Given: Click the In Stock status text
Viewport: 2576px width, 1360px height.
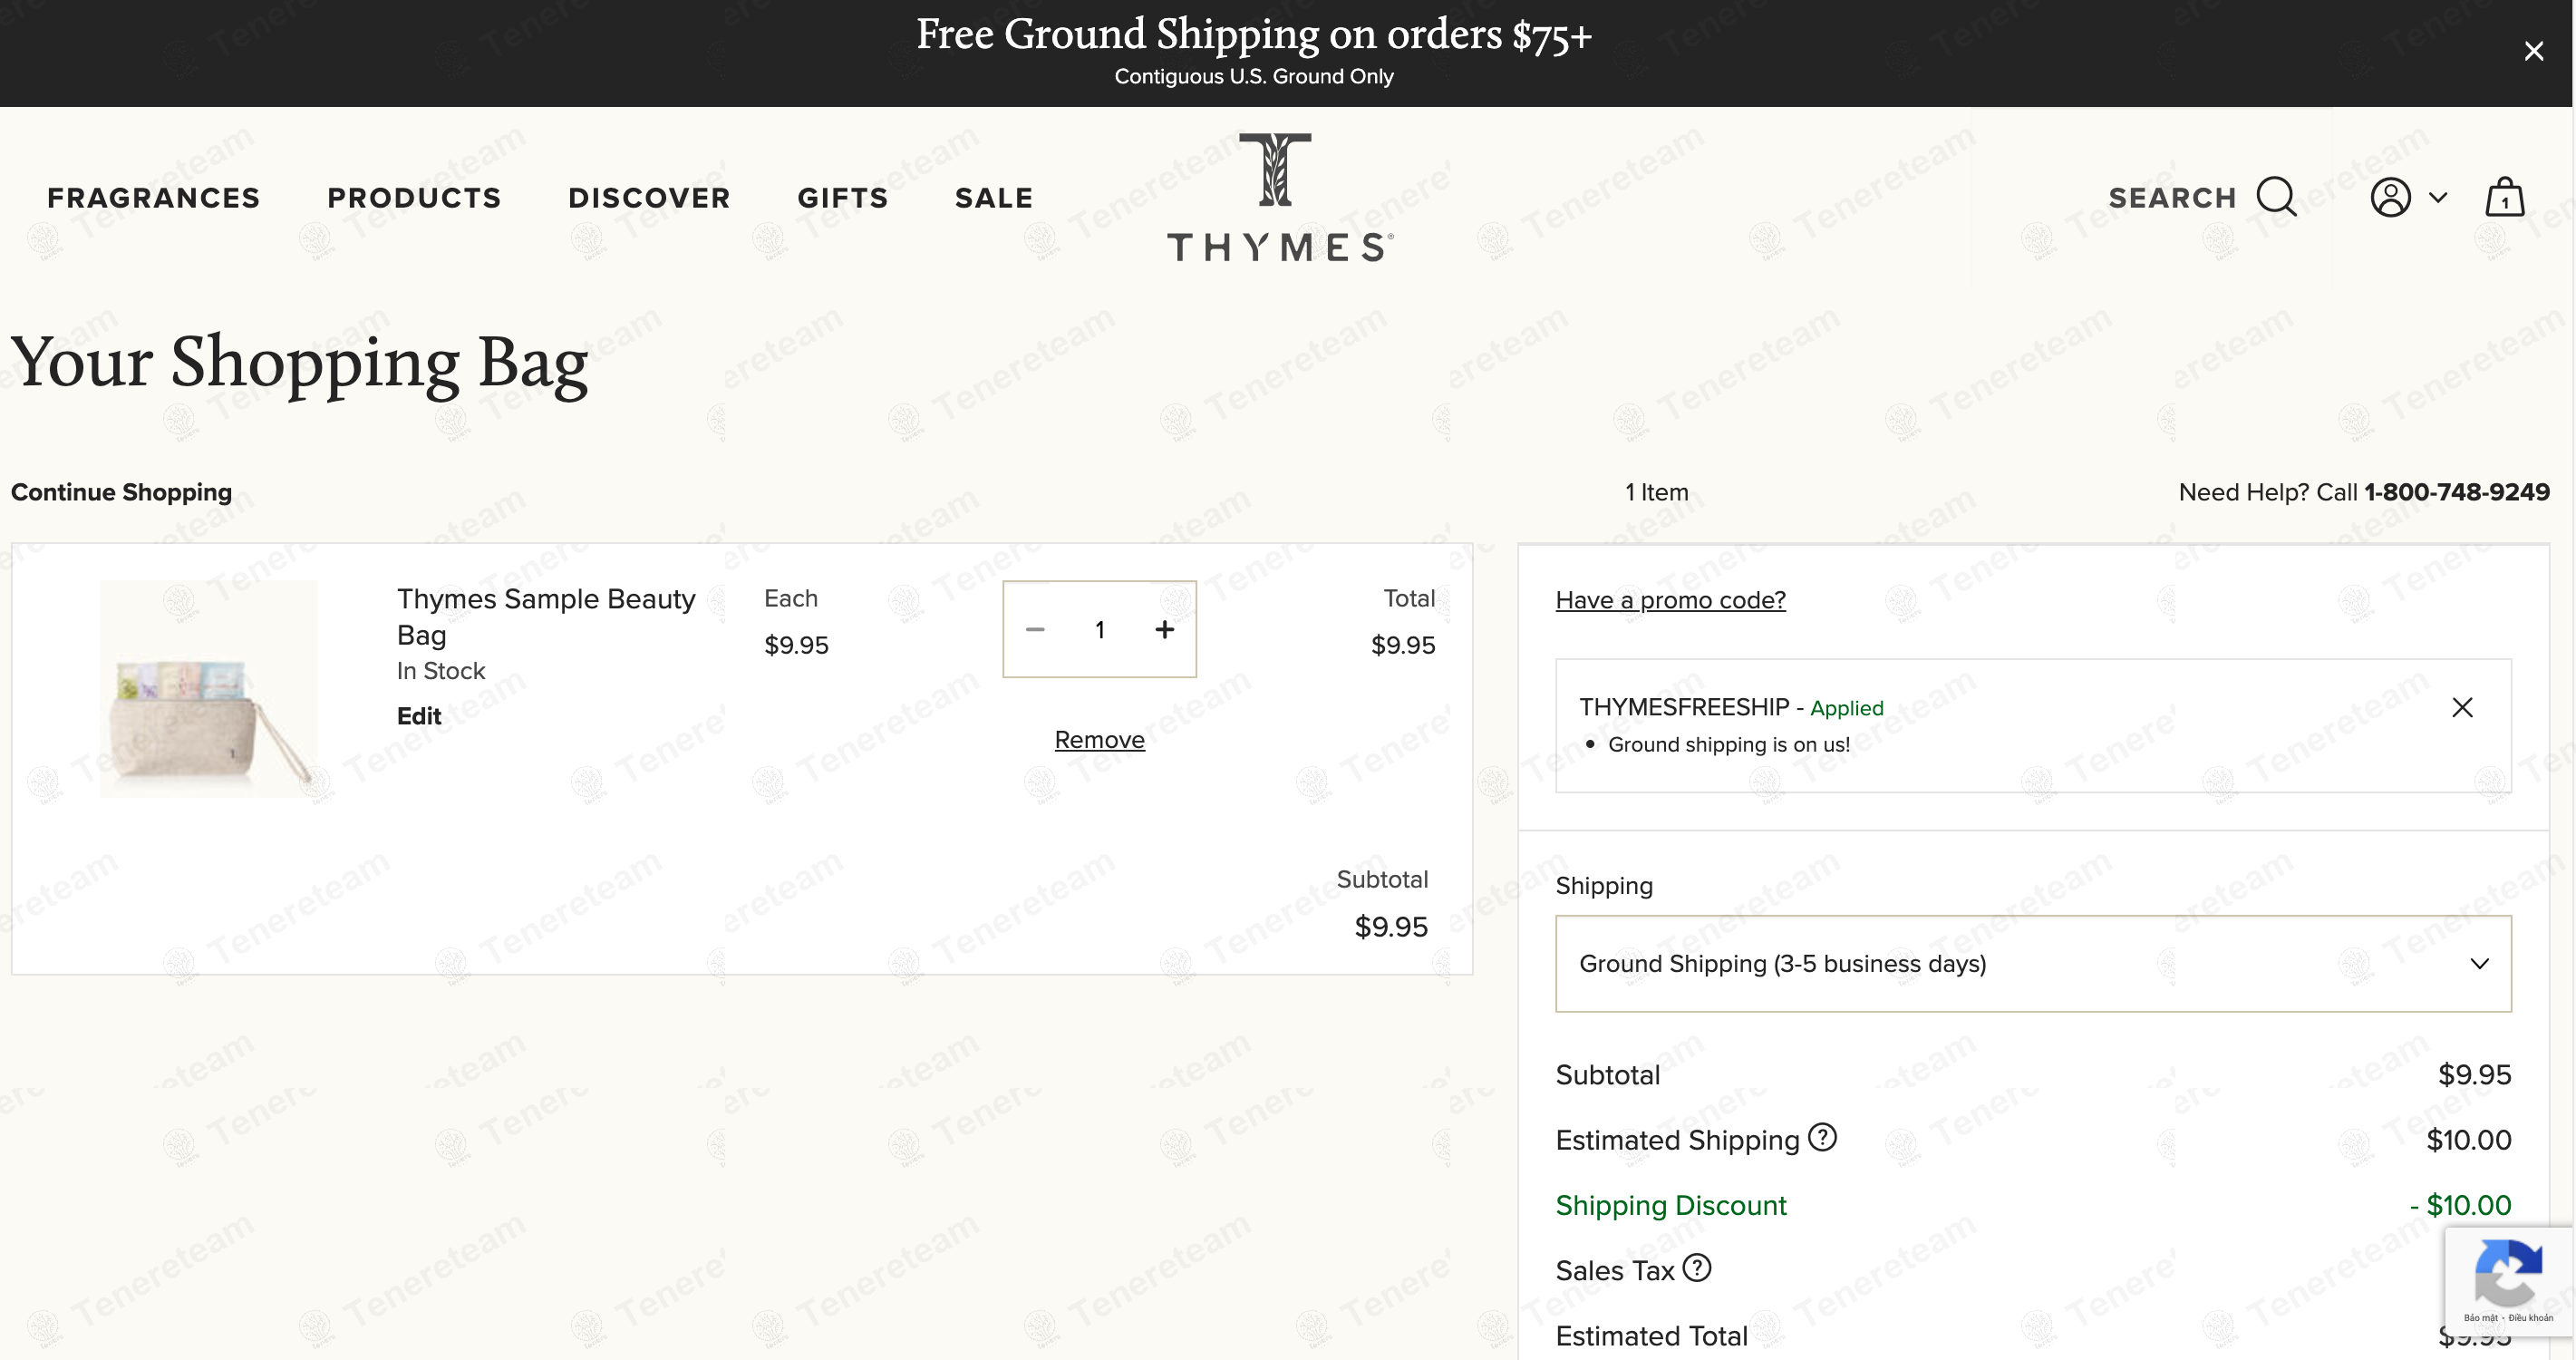Looking at the screenshot, I should click(441, 671).
